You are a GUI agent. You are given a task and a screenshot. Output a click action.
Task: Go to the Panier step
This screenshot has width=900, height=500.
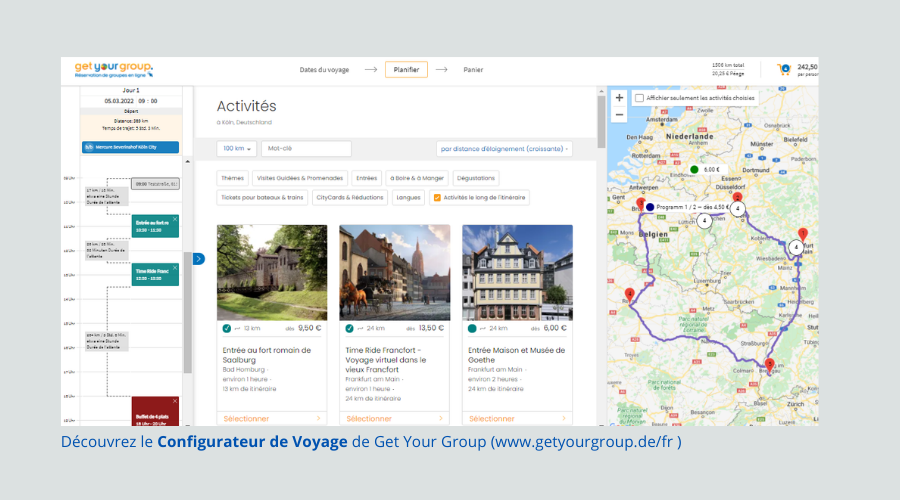(473, 70)
